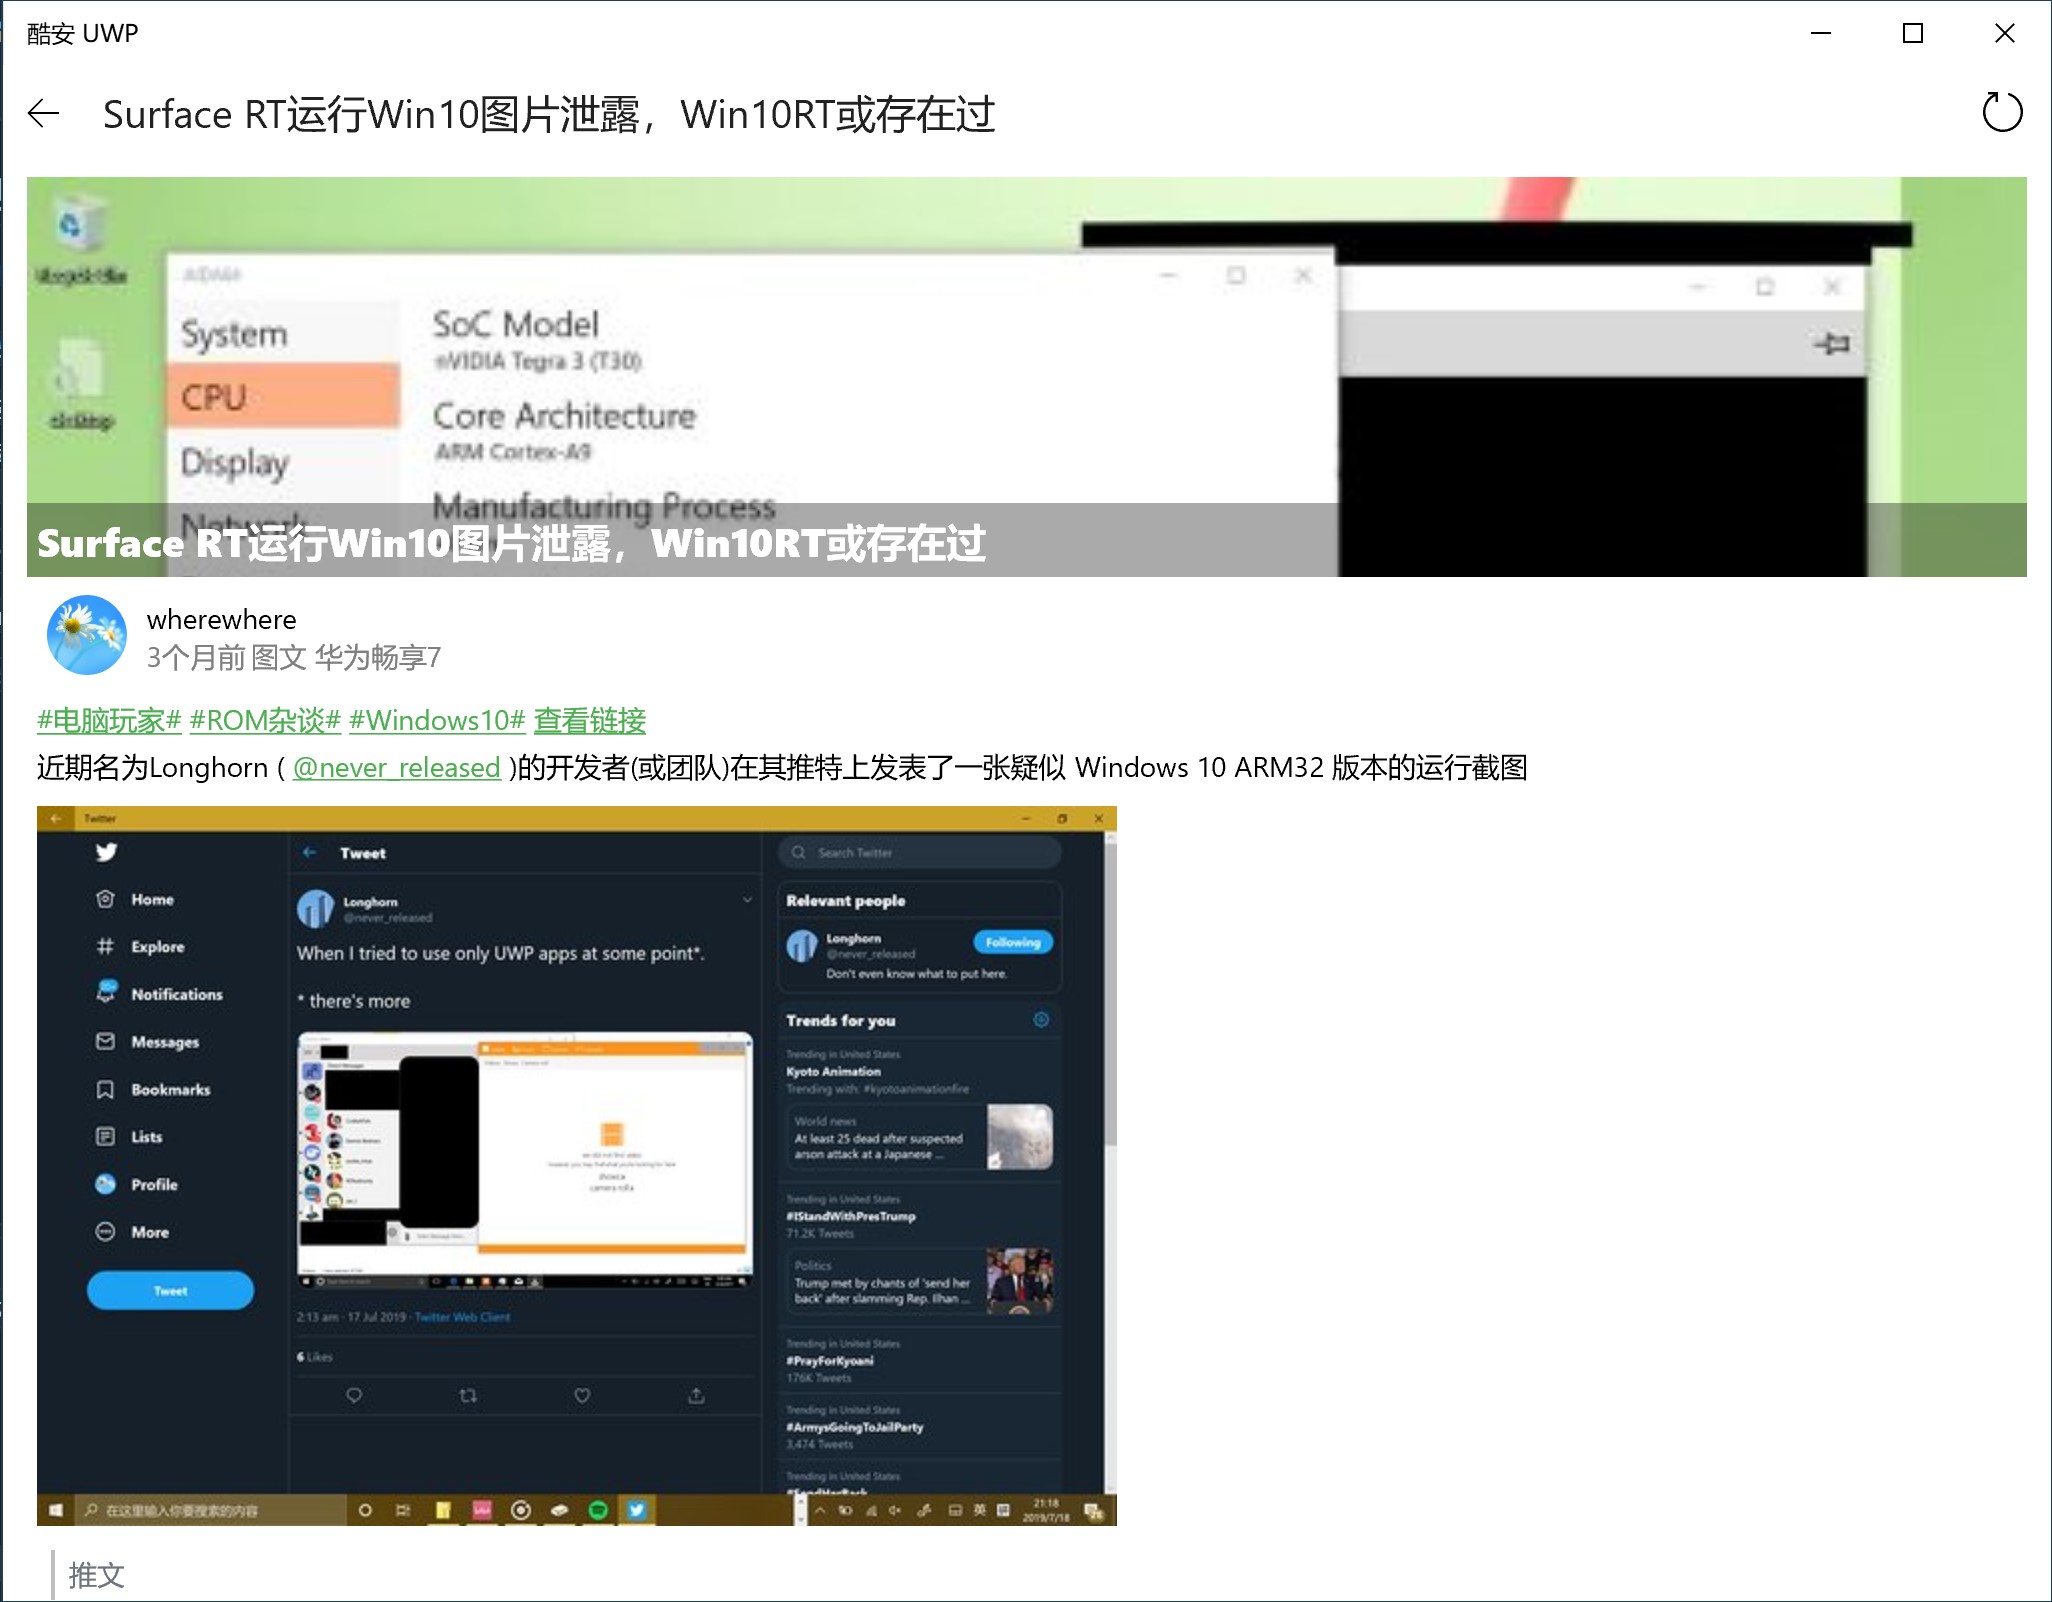2052x1602 pixels.
Task: Open the embedded Twitter screenshot image
Action: (x=576, y=1165)
